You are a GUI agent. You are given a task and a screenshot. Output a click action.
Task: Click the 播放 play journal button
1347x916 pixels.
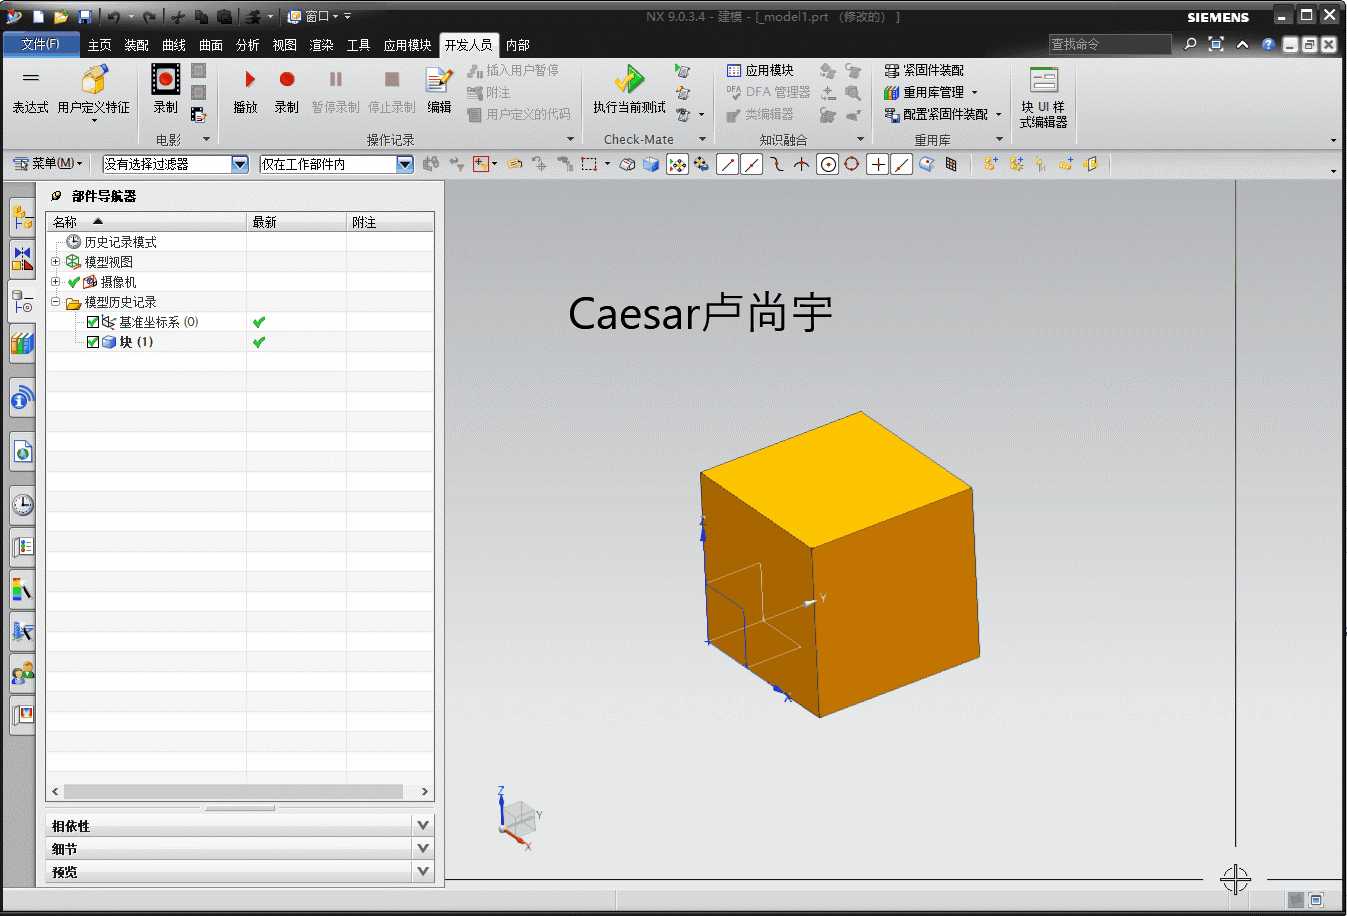point(246,90)
